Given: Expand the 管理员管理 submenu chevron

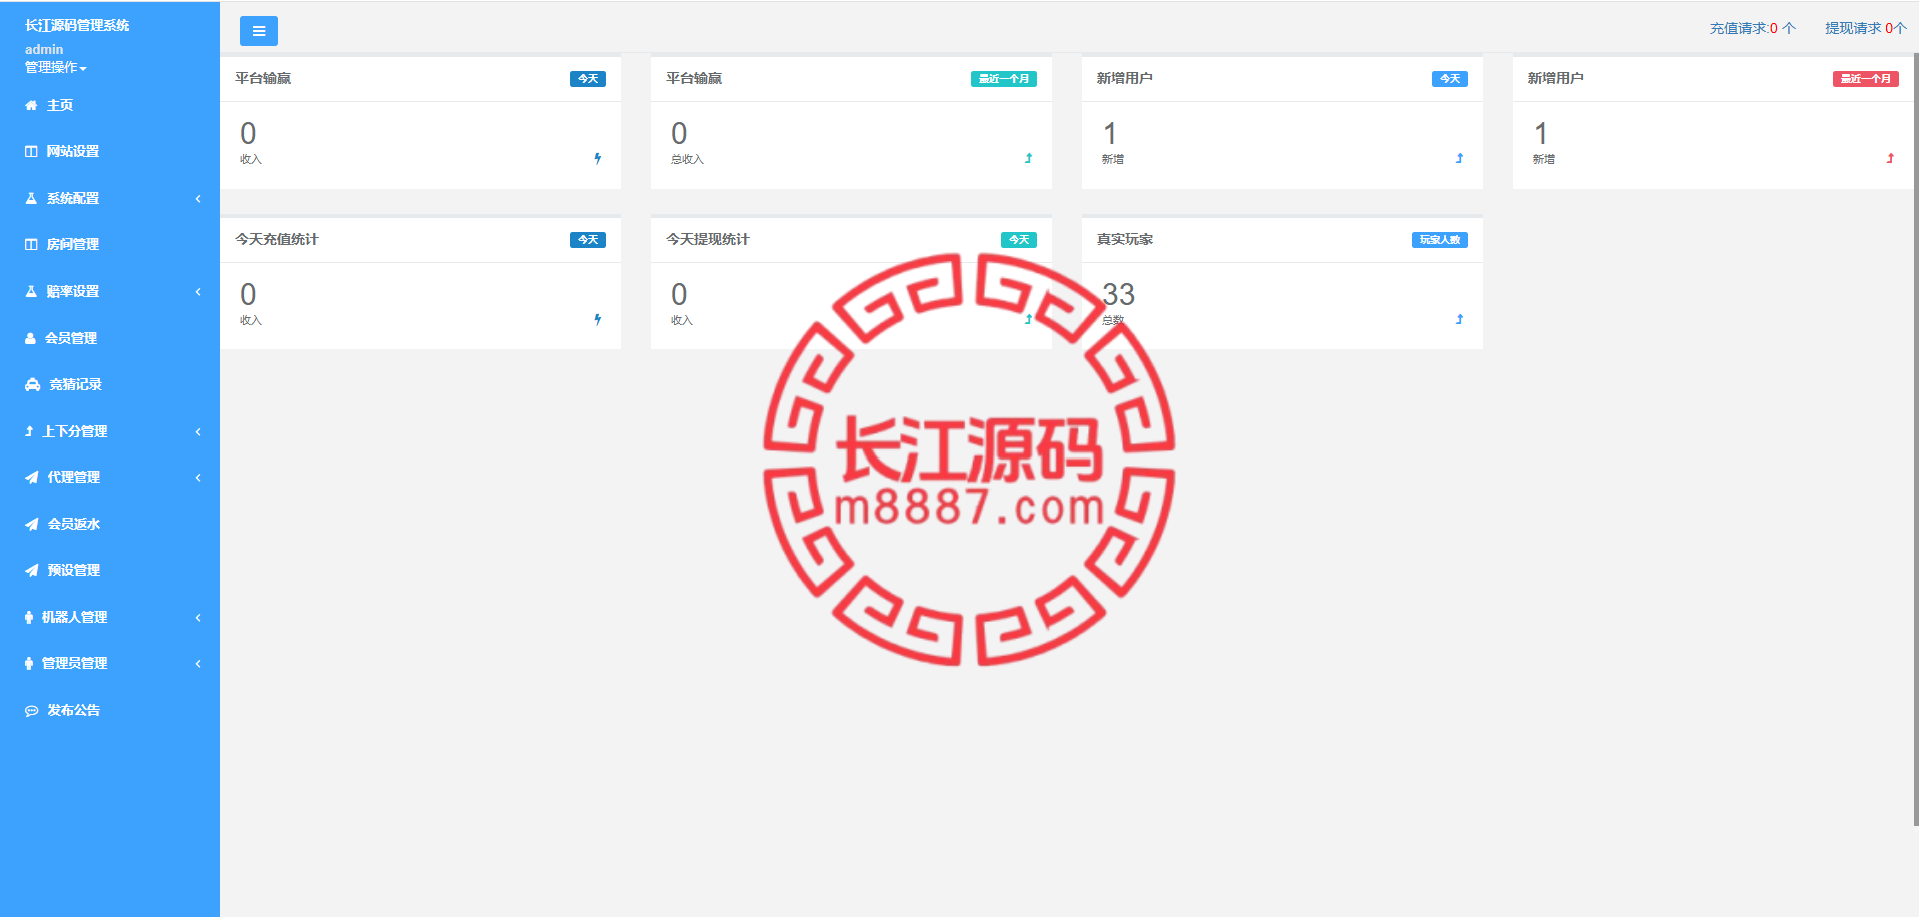Looking at the screenshot, I should pyautogui.click(x=198, y=663).
